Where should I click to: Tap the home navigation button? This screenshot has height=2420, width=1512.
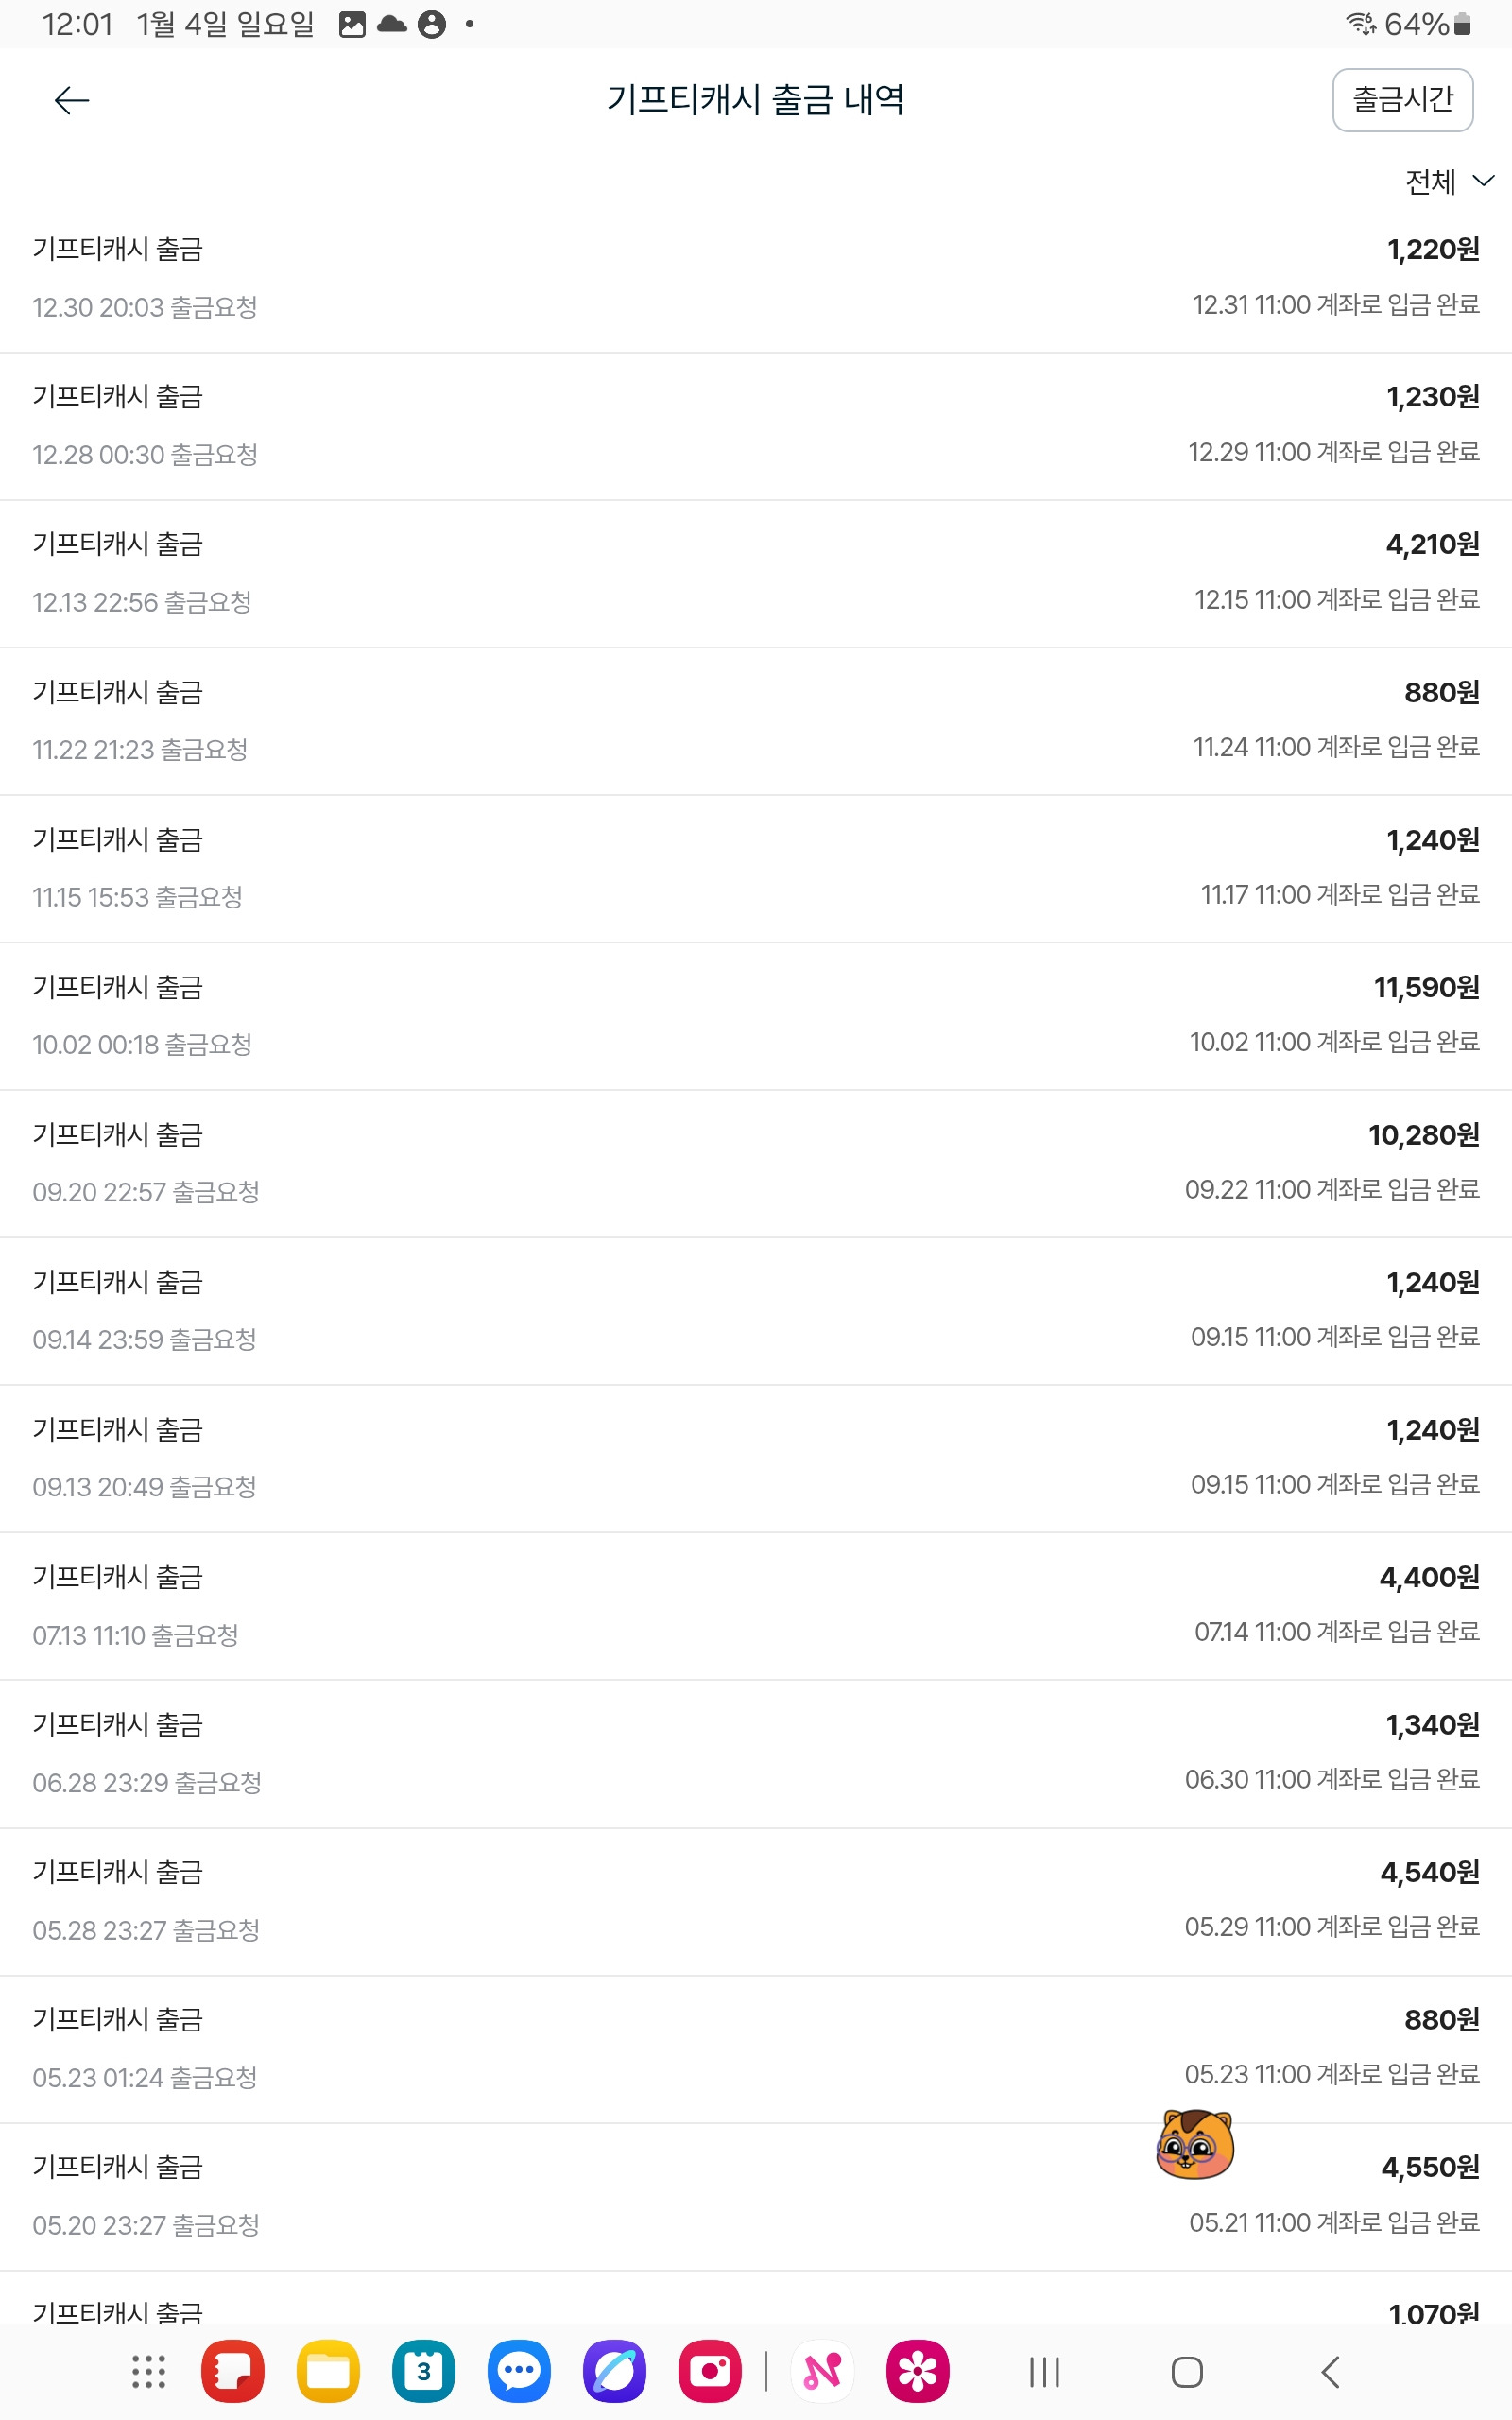pyautogui.click(x=1187, y=2371)
